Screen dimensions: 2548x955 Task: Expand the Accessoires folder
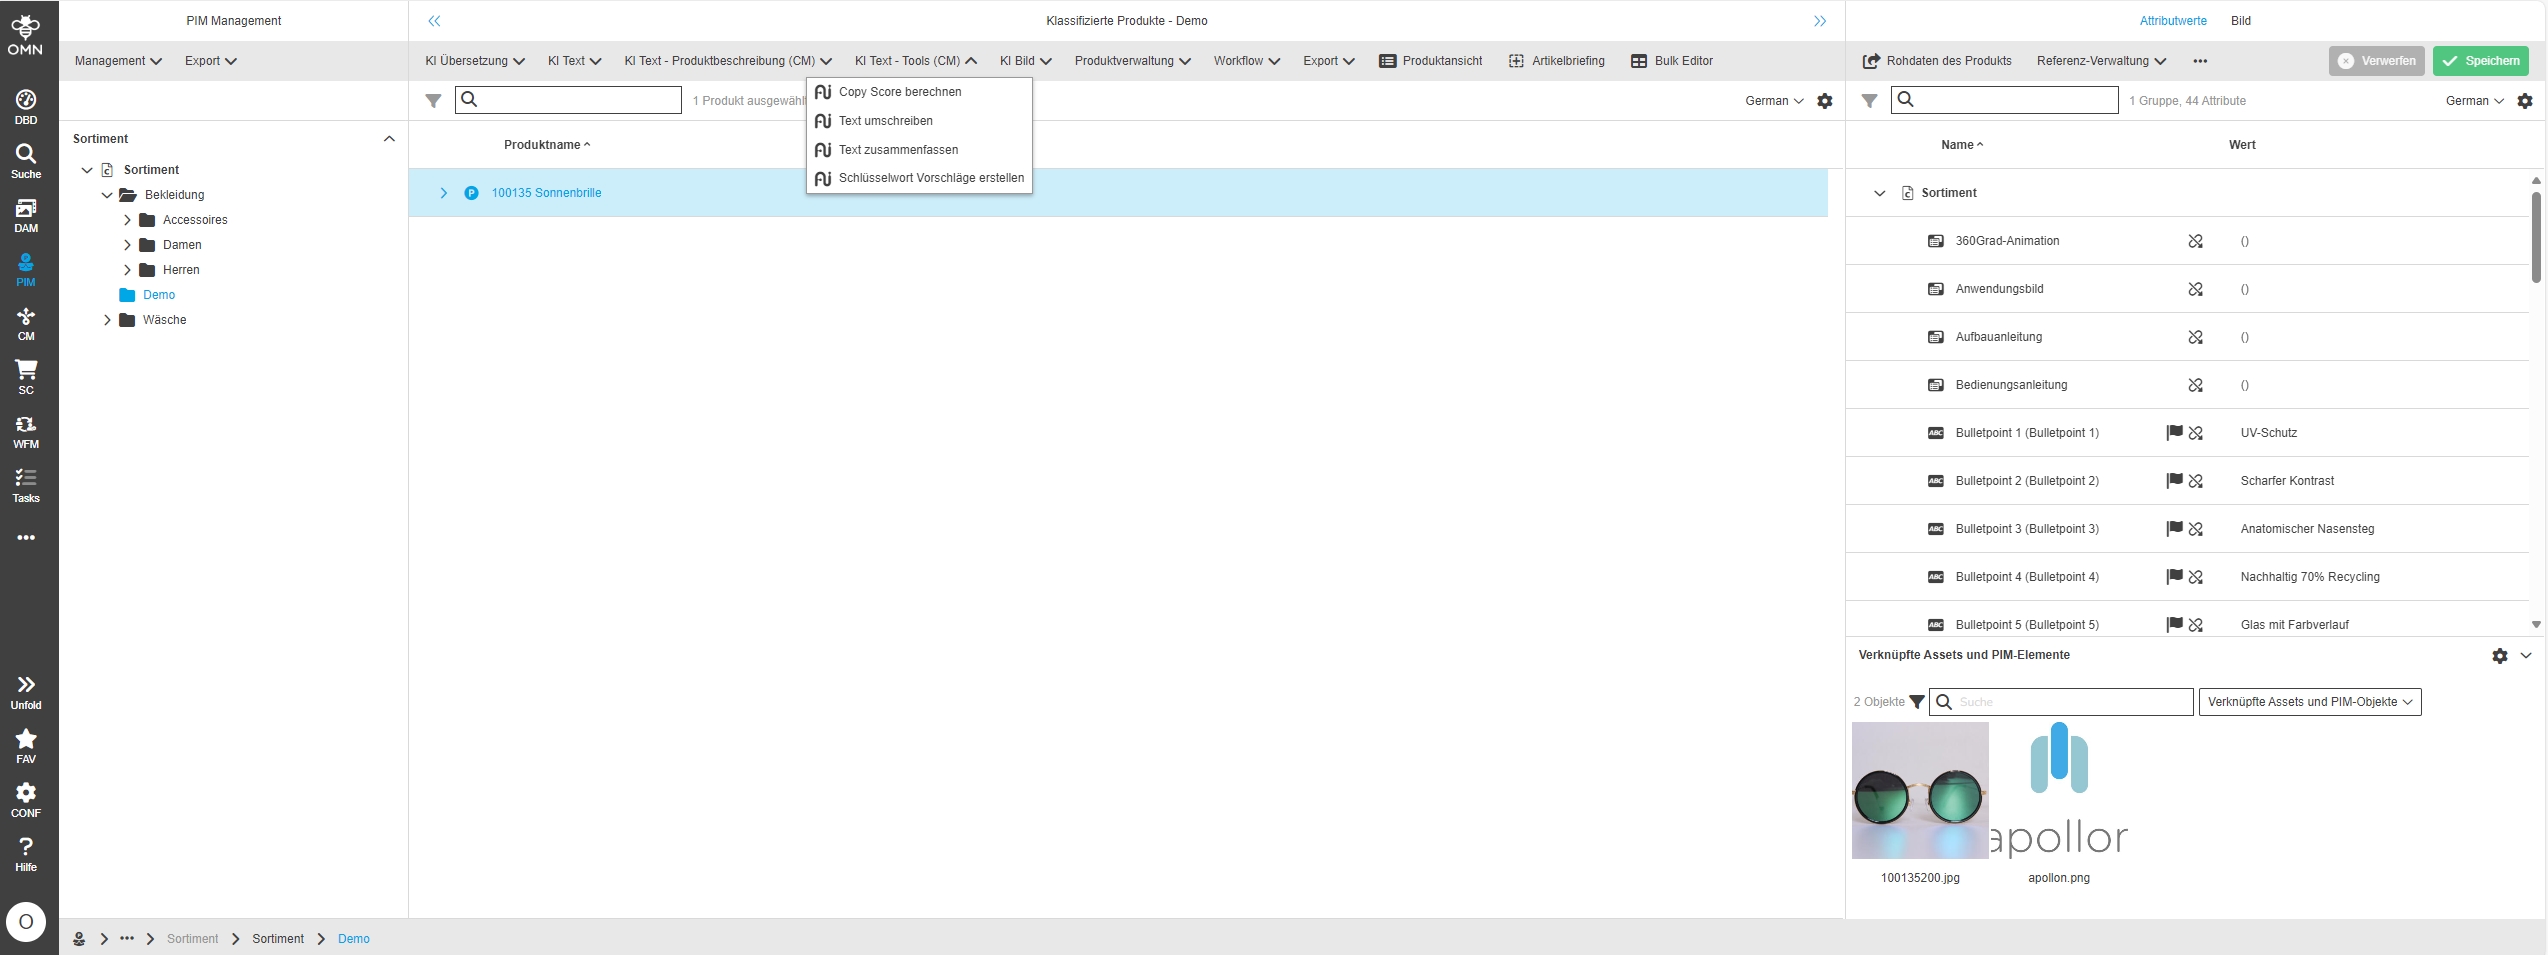[127, 220]
